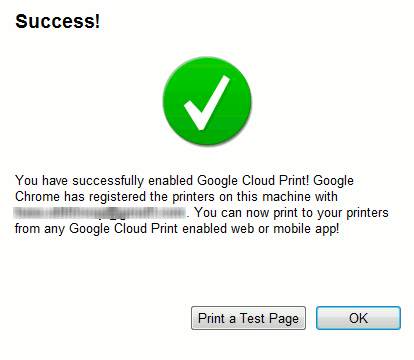Click the sentence "You can now print to your printers"
The height and width of the screenshot is (360, 414).
[x=291, y=213]
